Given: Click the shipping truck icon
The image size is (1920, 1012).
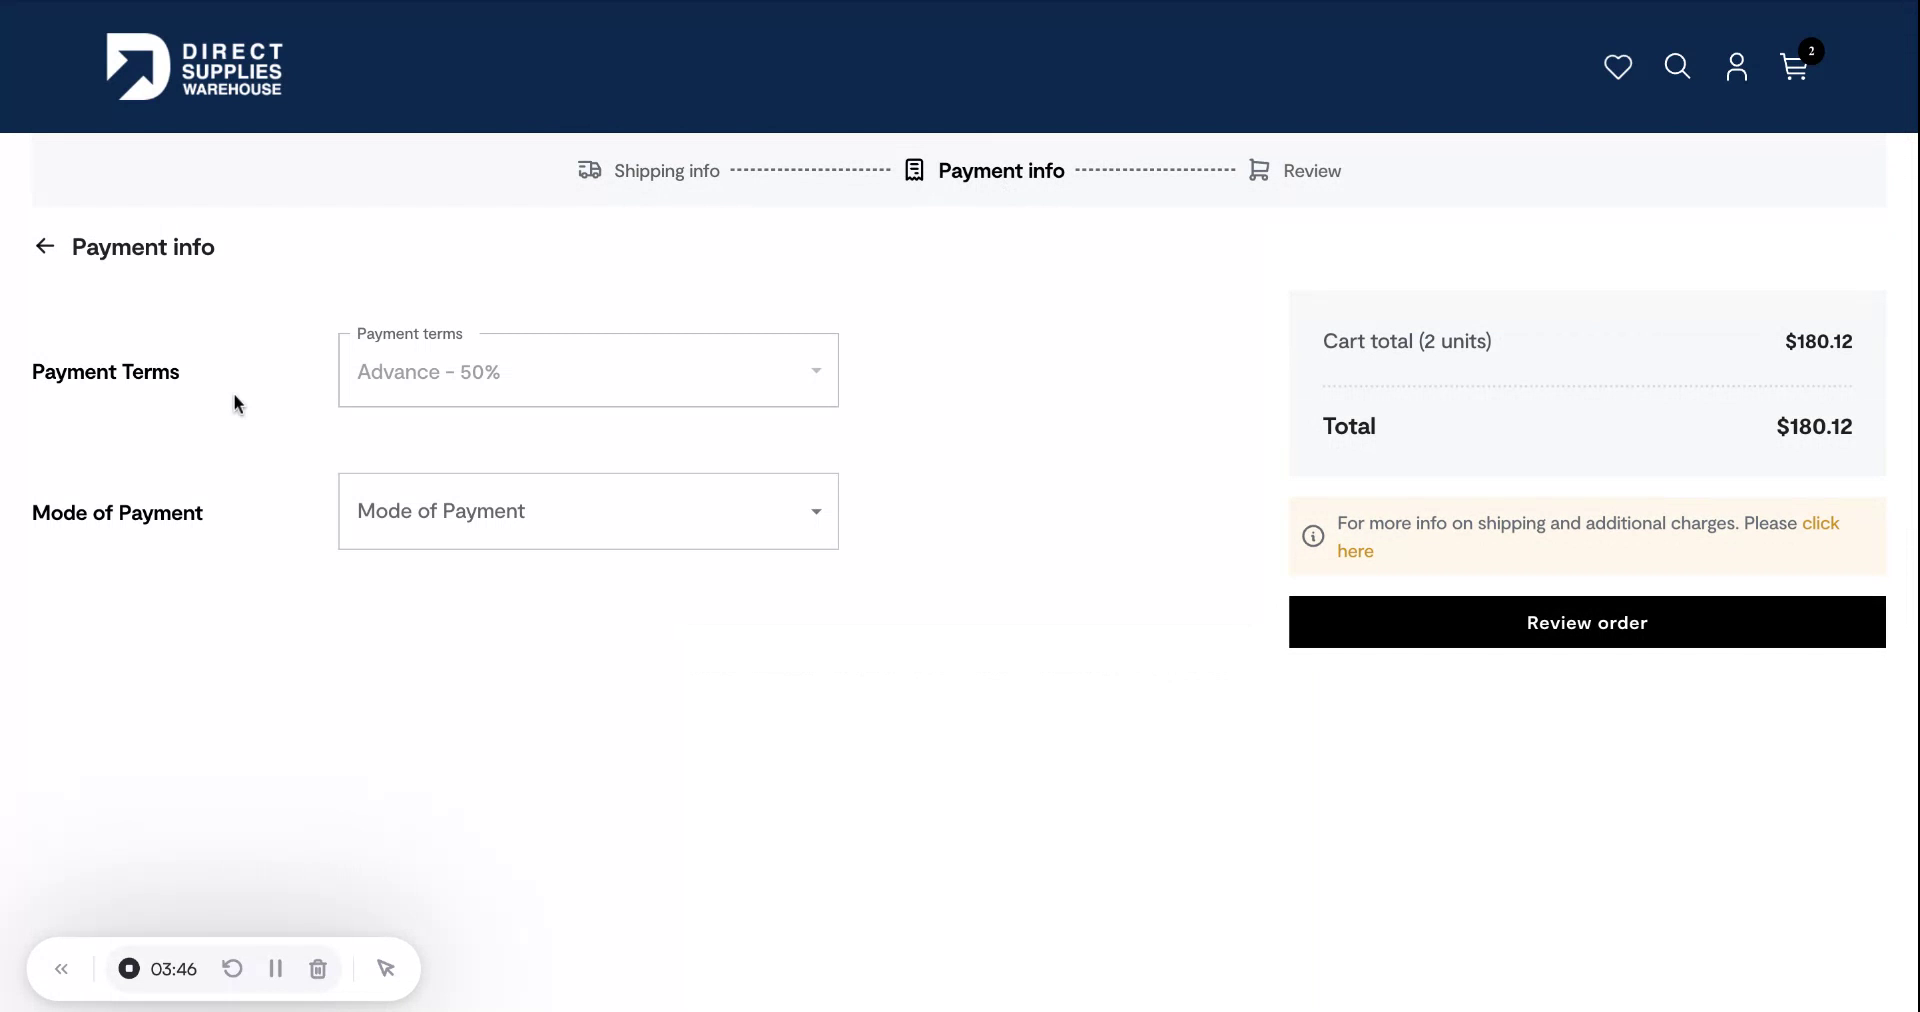Looking at the screenshot, I should click(590, 170).
